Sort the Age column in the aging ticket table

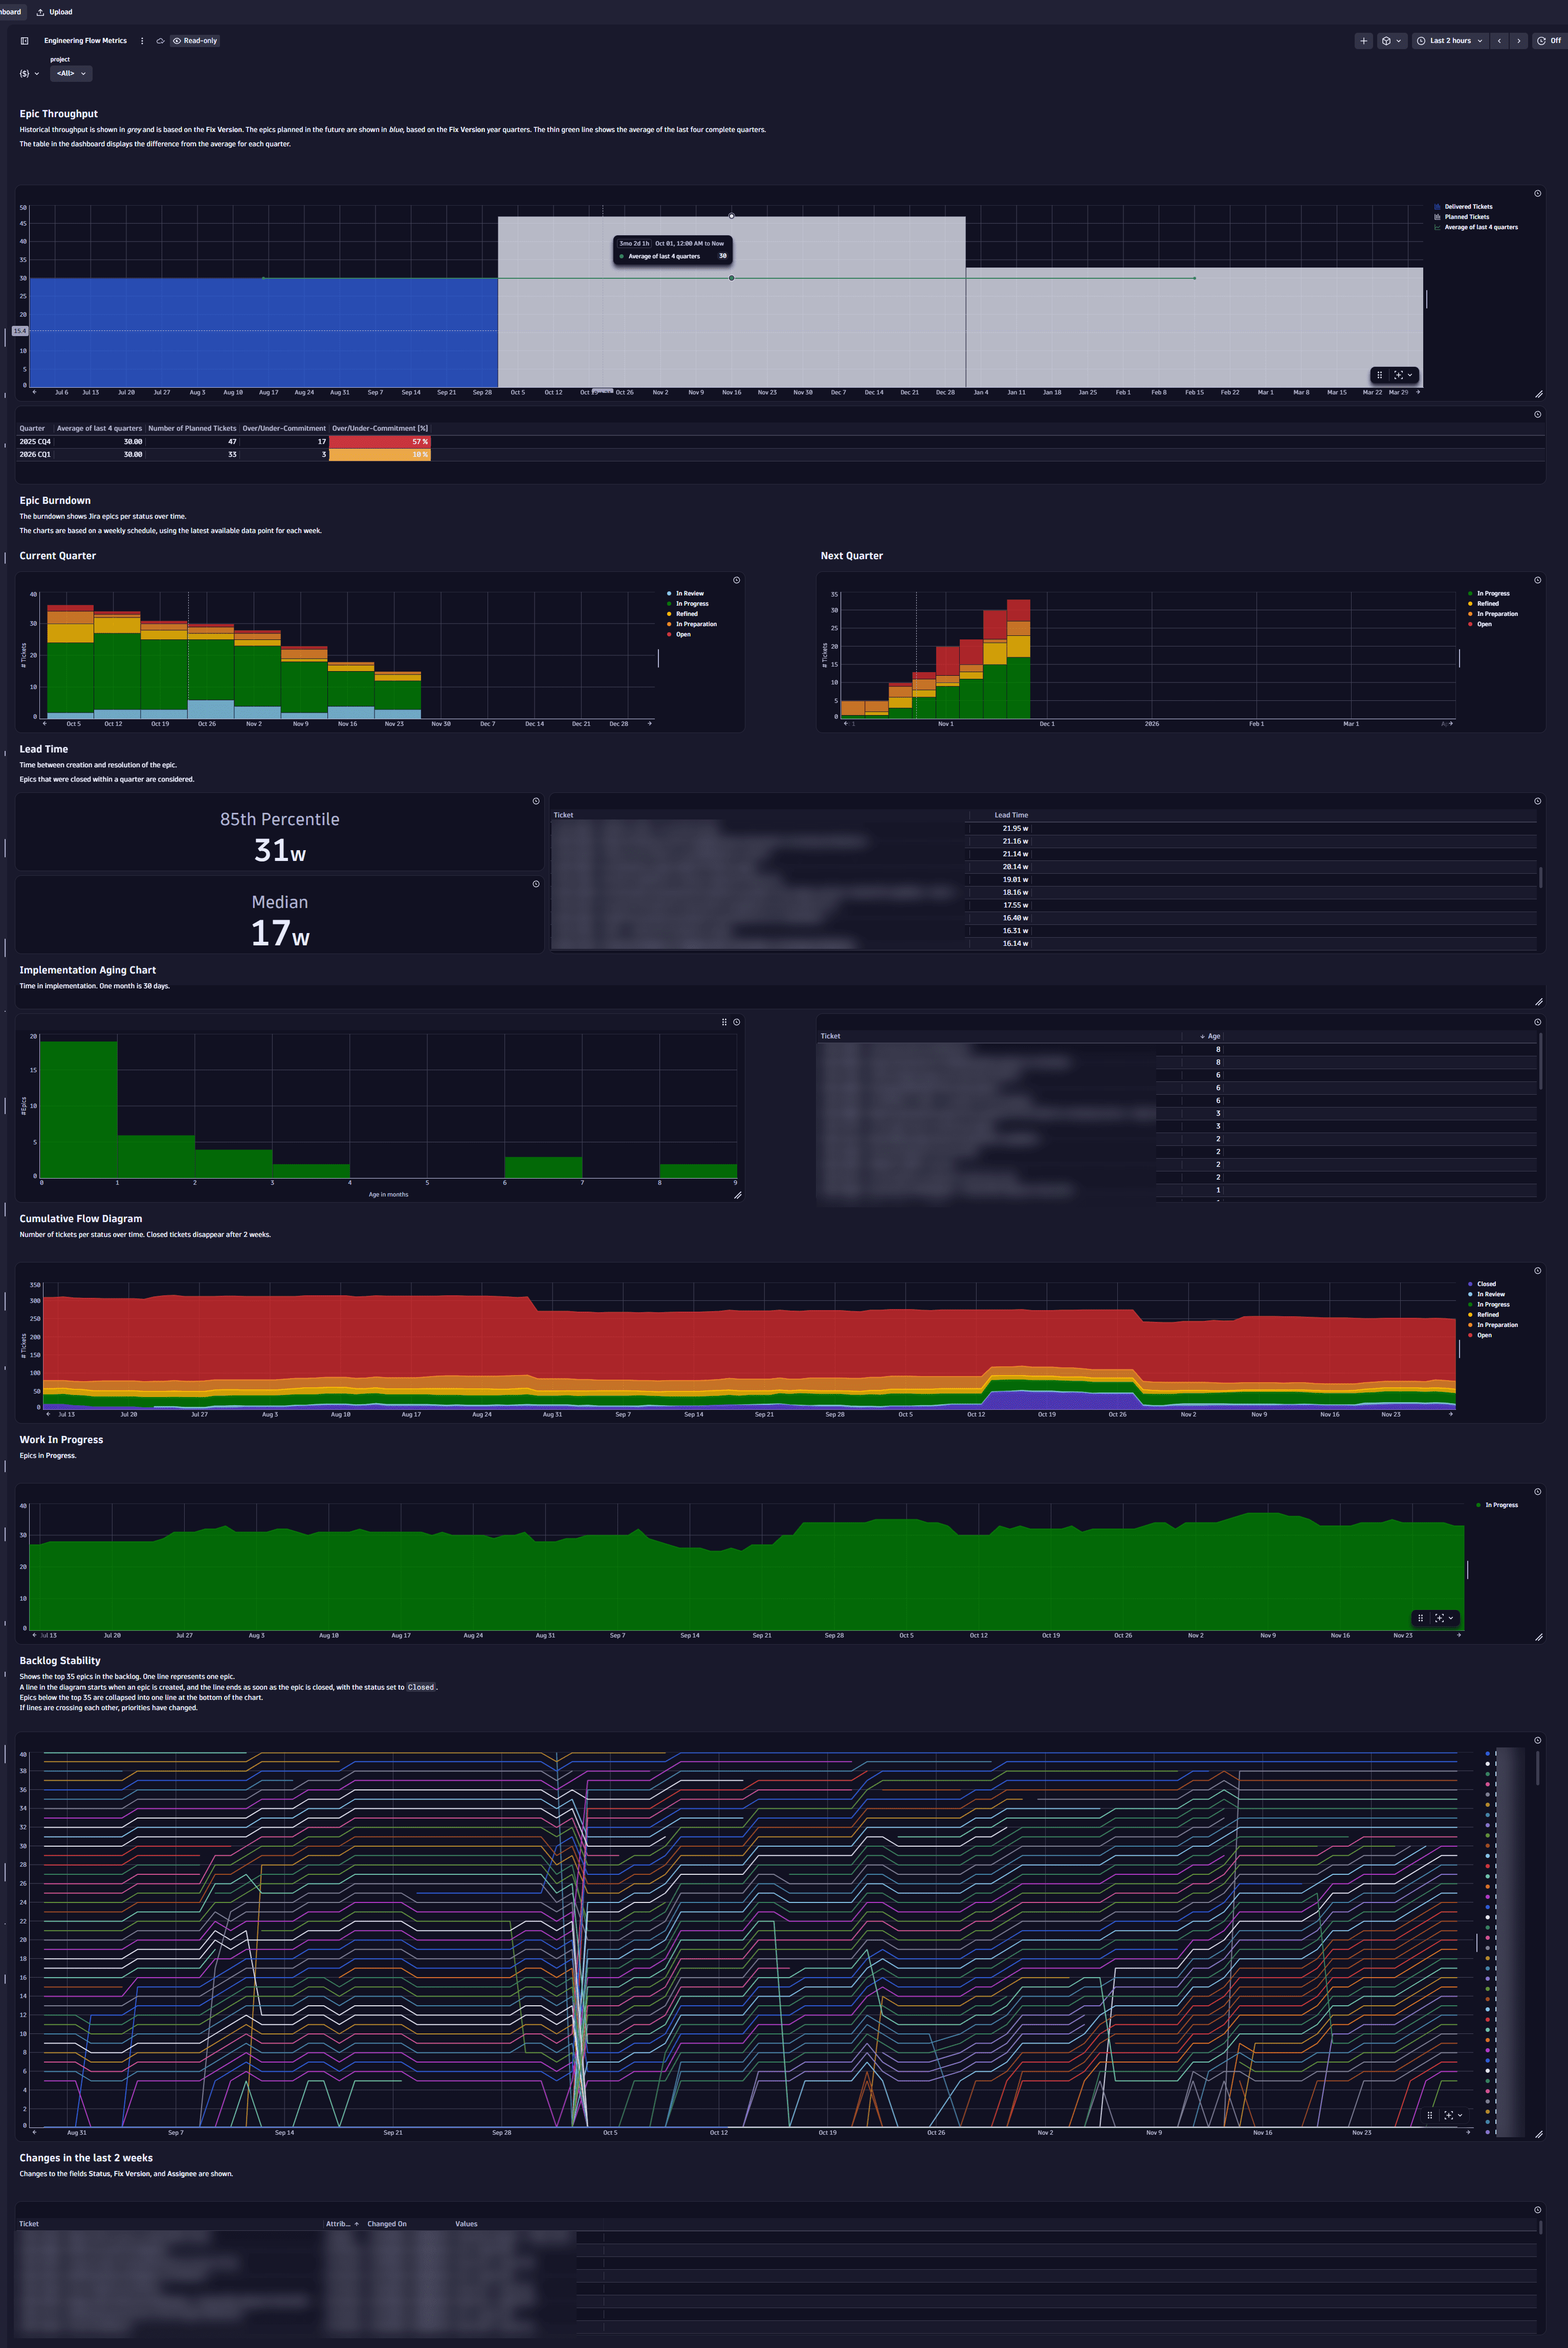pyautogui.click(x=1213, y=1036)
